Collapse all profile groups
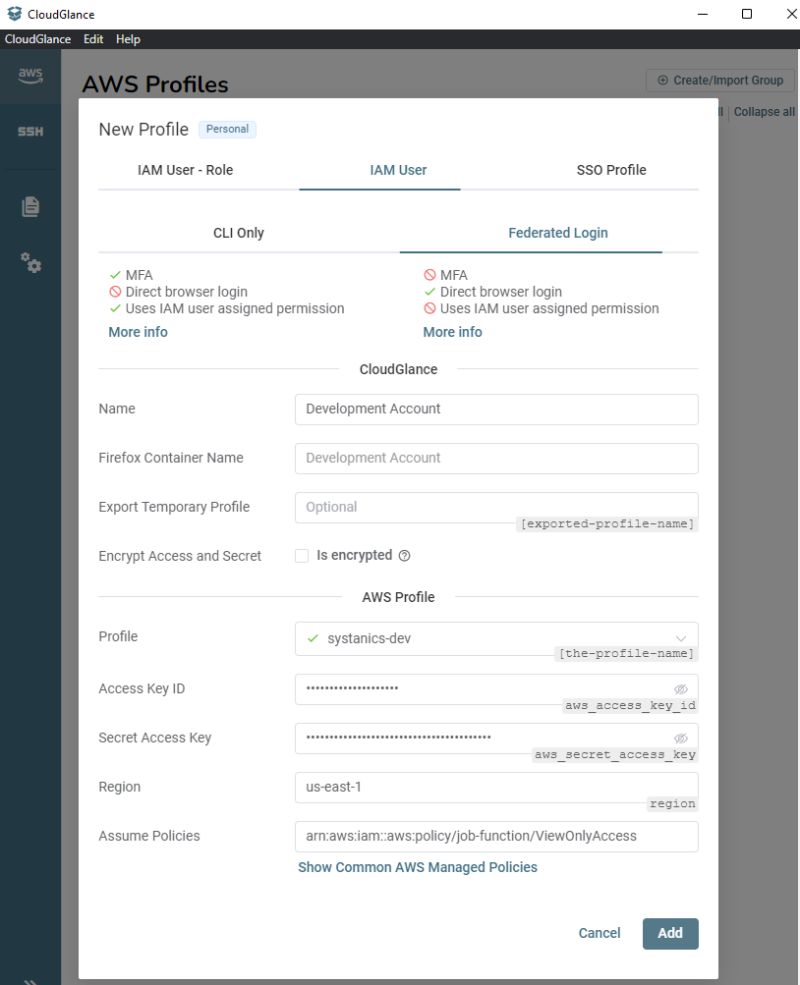Screen dimensions: 800x985 point(763,111)
